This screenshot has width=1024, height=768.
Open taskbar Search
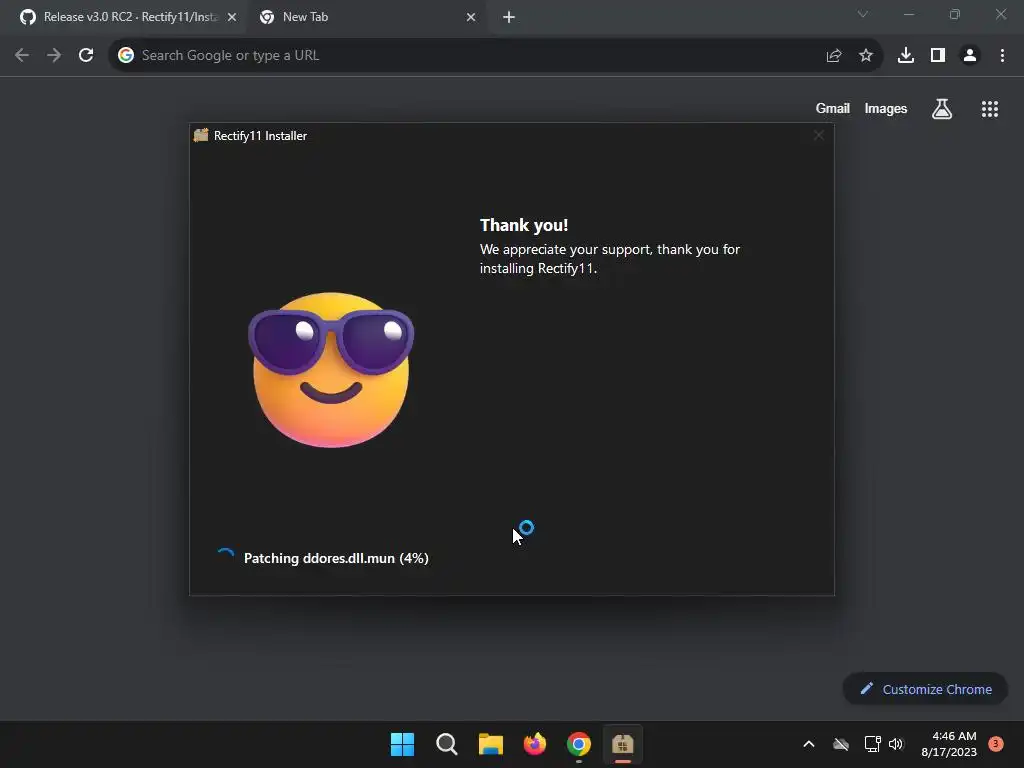tap(447, 744)
